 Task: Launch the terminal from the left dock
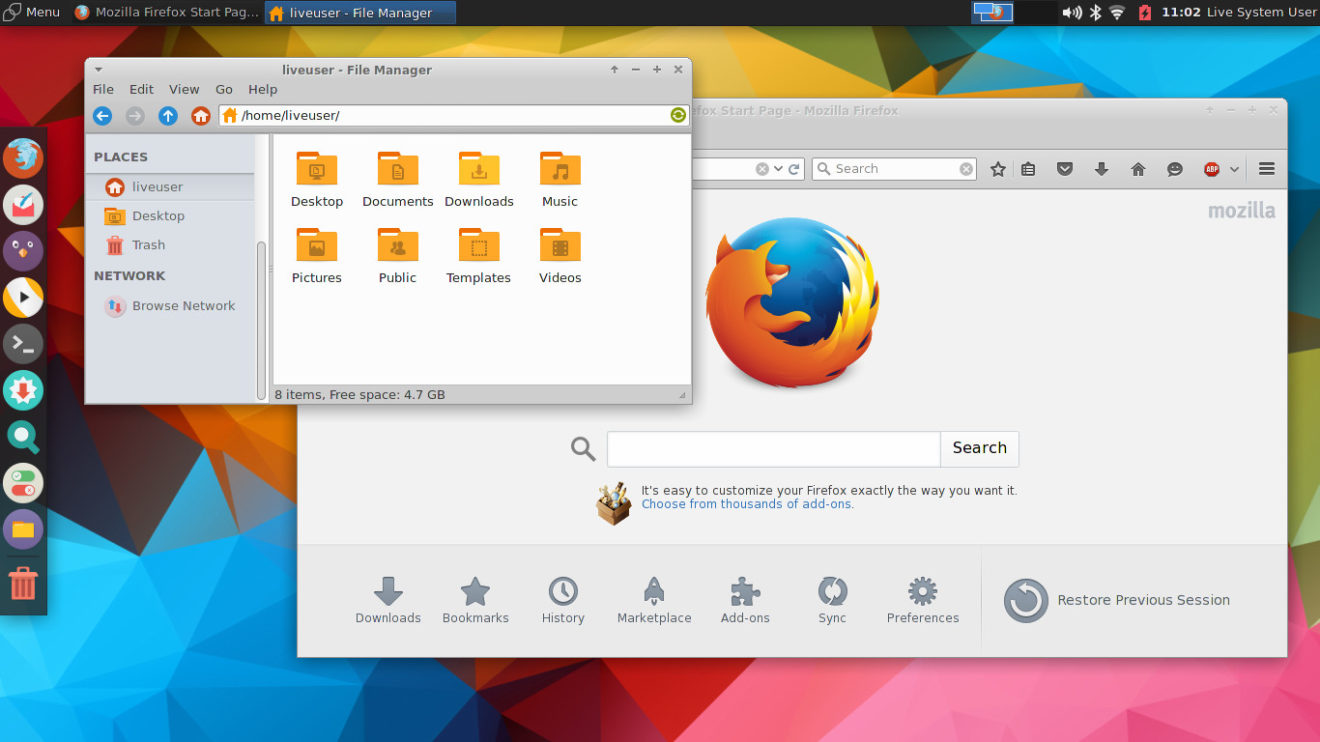(23, 343)
